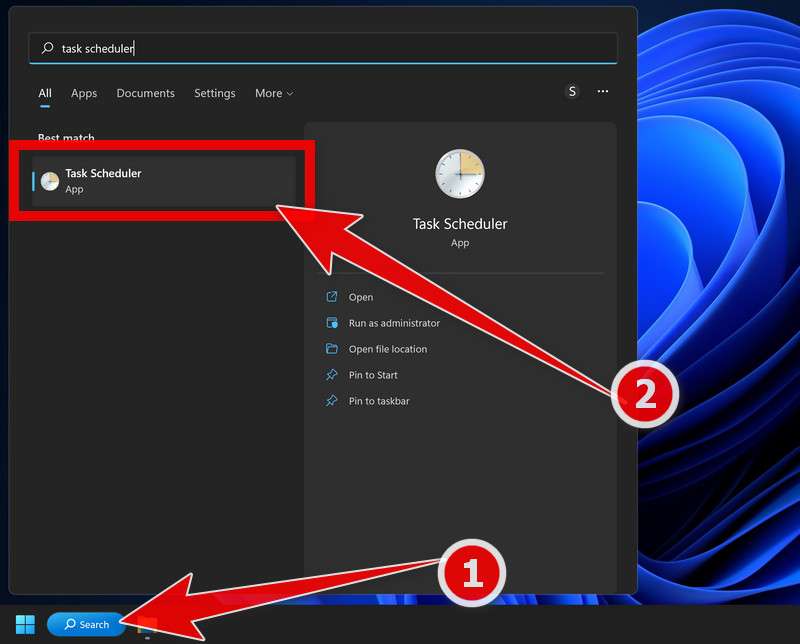Expand the More filter dropdown
The height and width of the screenshot is (644, 800).
274,93
